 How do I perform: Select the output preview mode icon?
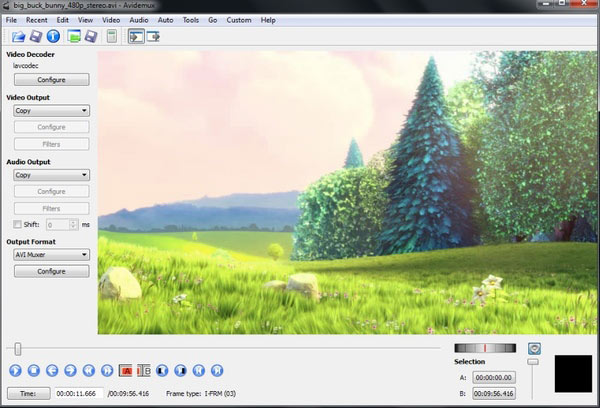(x=153, y=37)
